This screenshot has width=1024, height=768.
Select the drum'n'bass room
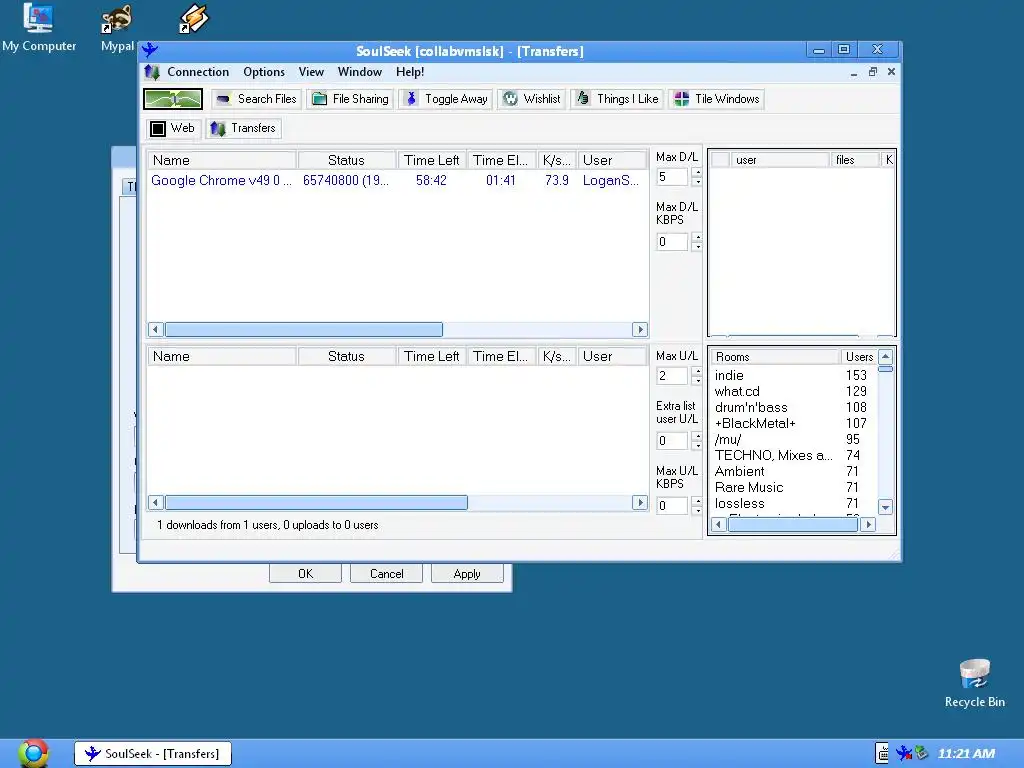(750, 408)
